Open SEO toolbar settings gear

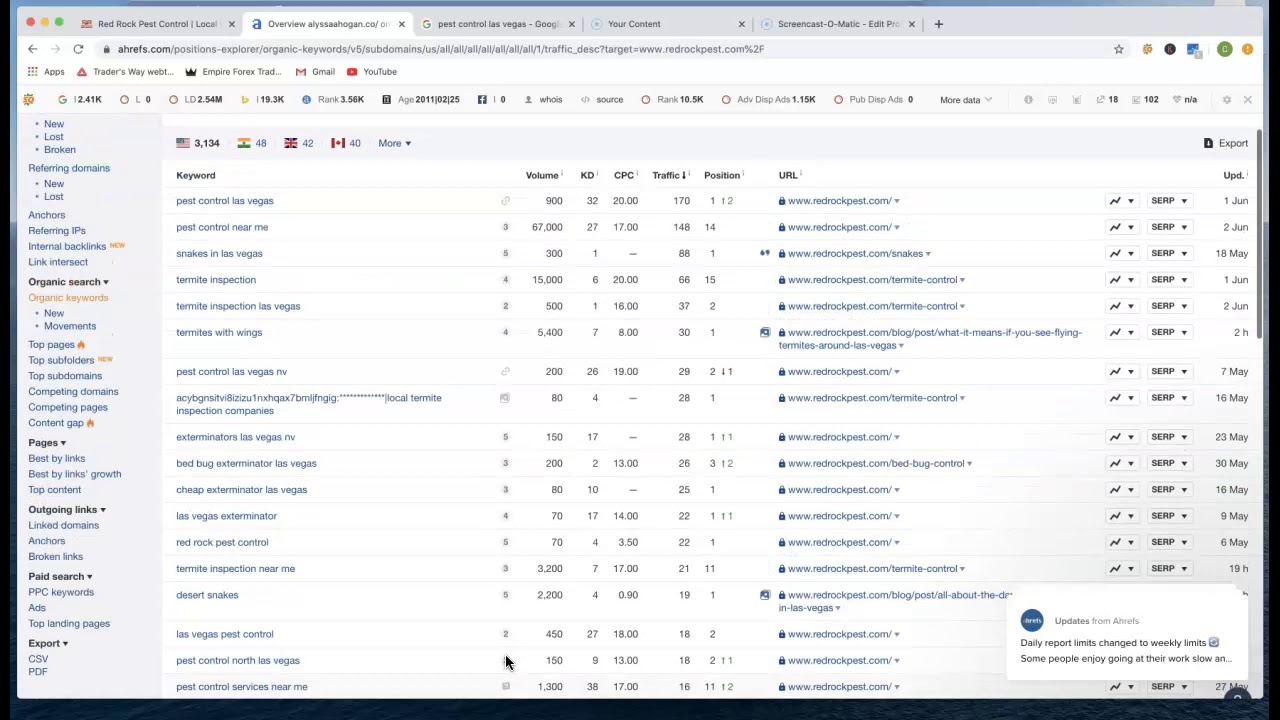click(1227, 100)
